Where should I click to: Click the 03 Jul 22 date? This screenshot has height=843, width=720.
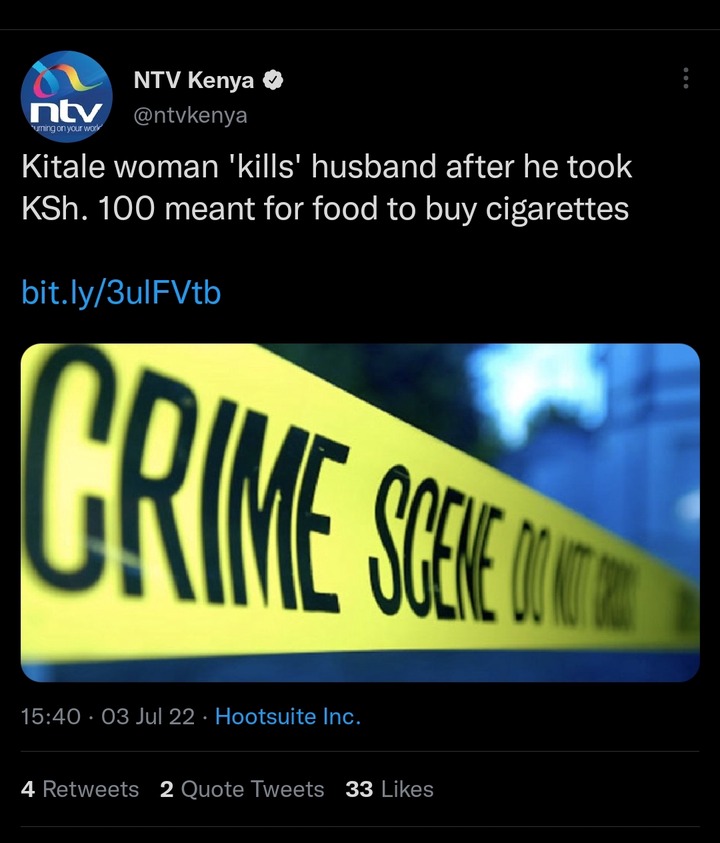tap(148, 716)
